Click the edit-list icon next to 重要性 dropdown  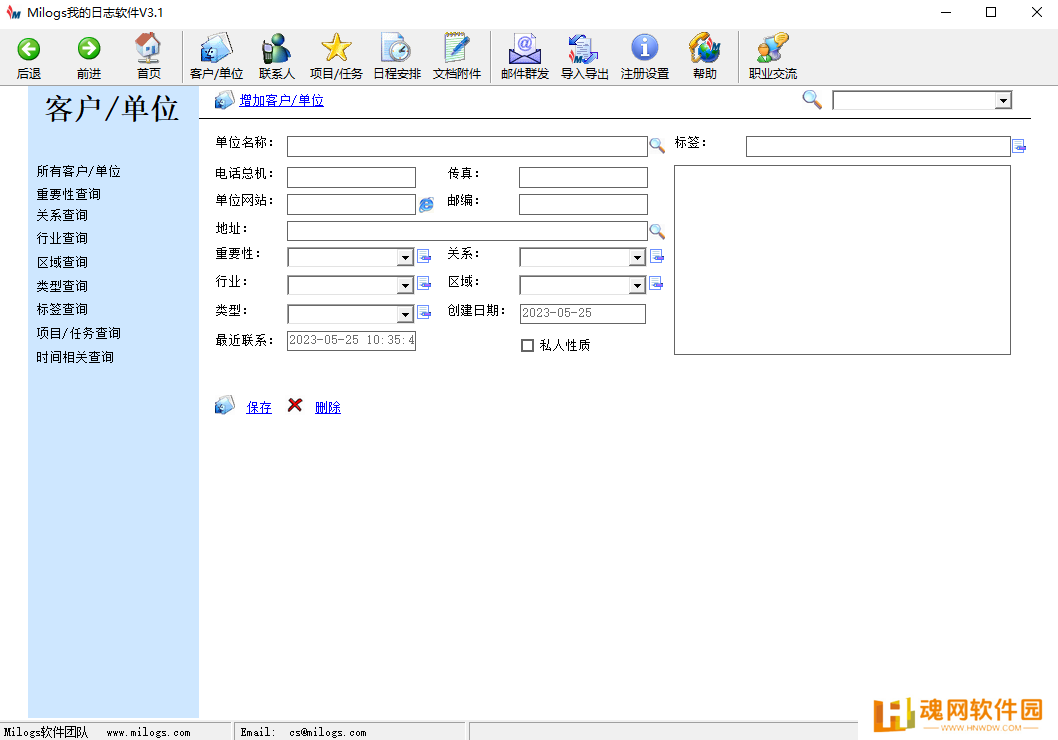pos(424,256)
